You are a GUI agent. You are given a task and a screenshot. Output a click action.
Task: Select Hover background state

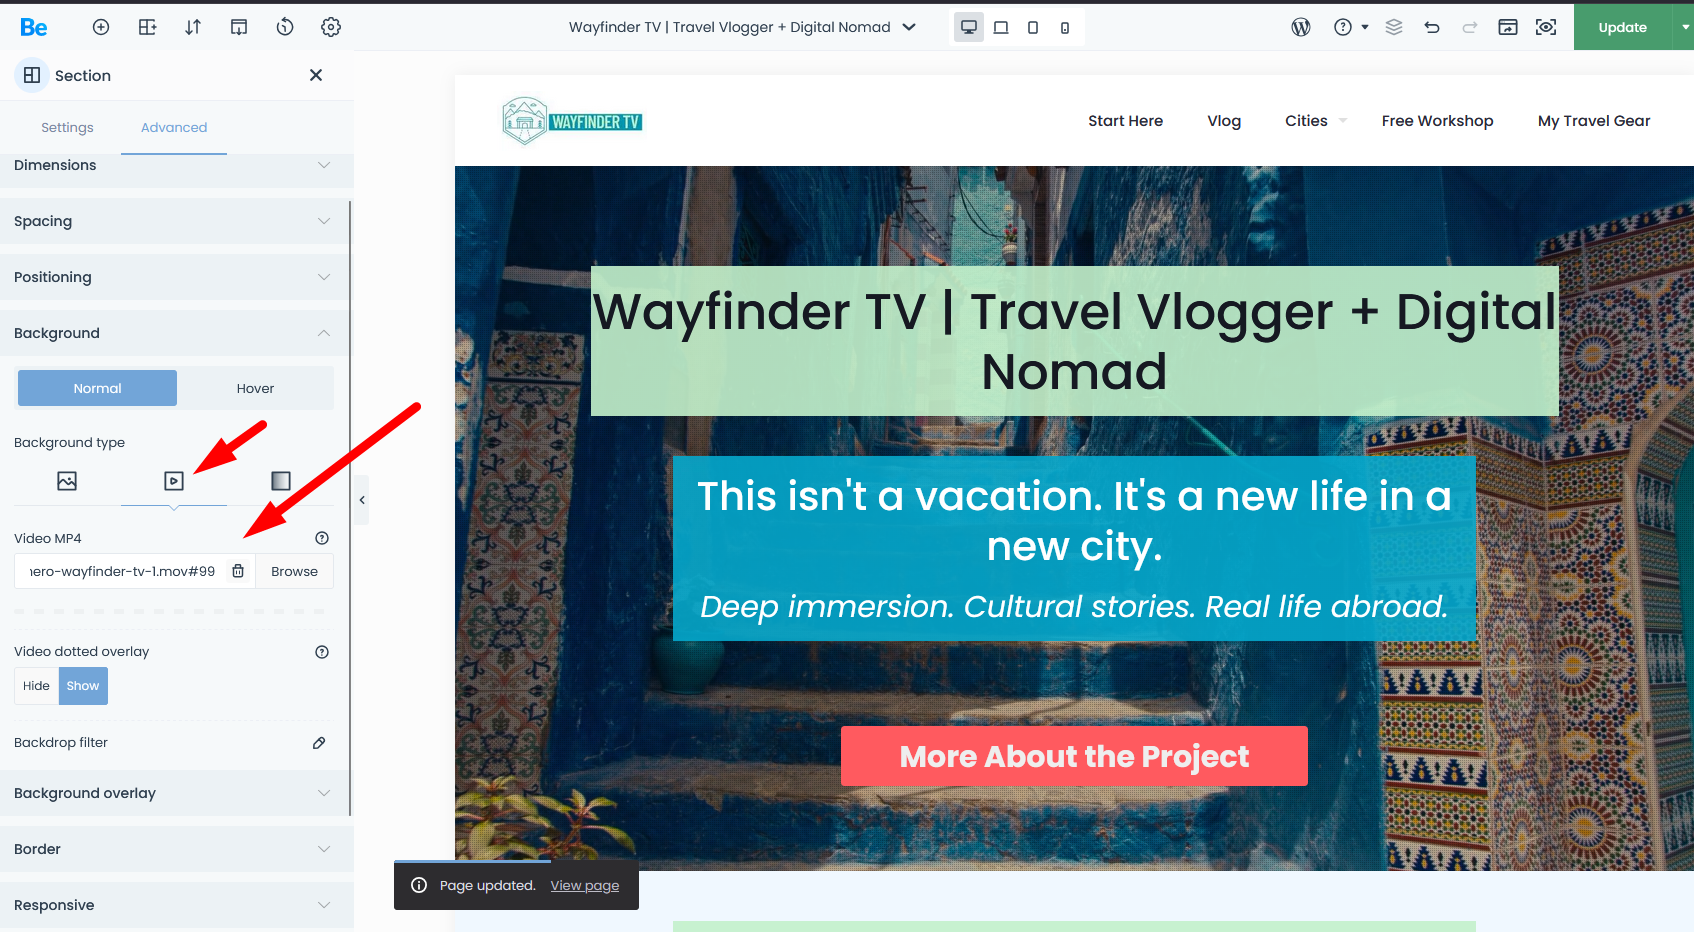coord(255,388)
